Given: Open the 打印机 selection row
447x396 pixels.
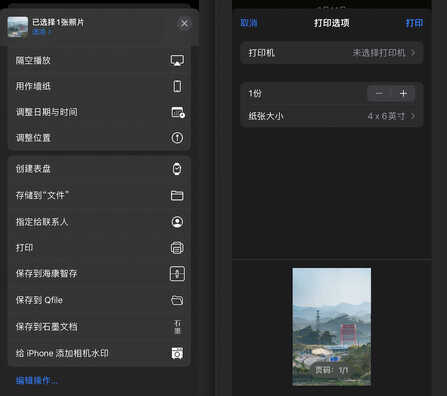Looking at the screenshot, I should point(332,53).
